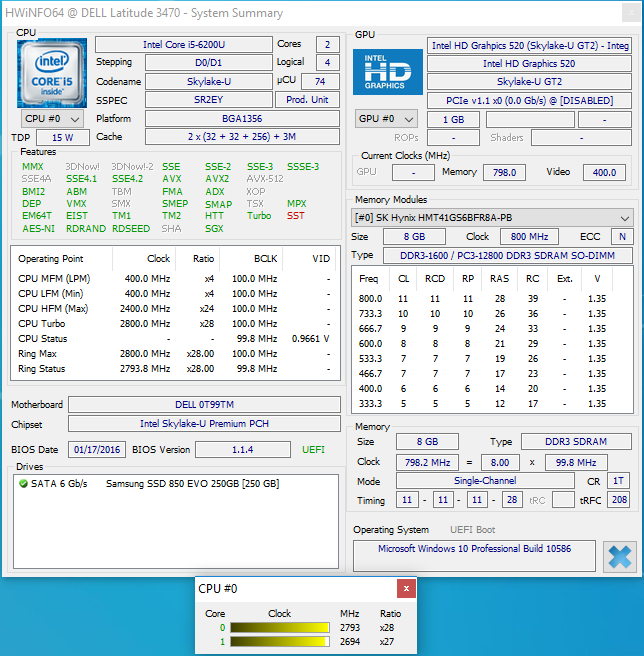This screenshot has height=656, width=644.
Task: Click the AVX2 feature label
Action: pyautogui.click(x=217, y=179)
